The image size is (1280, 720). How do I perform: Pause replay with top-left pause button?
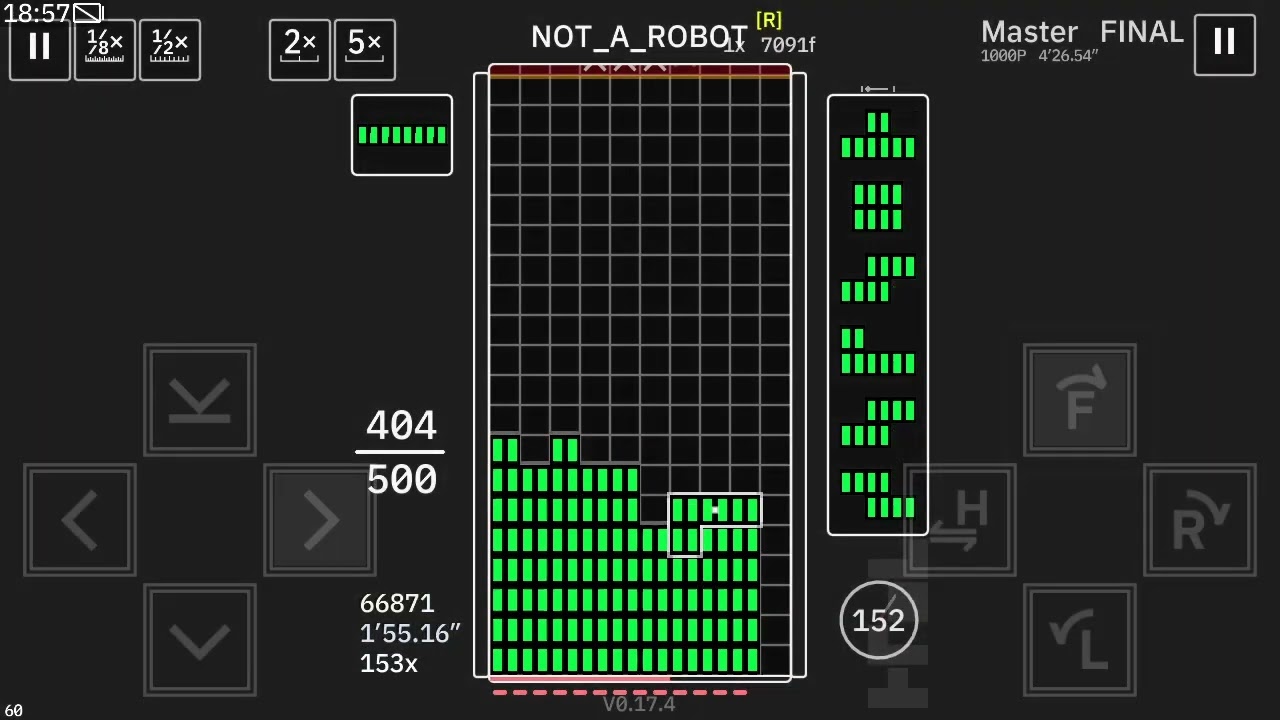tap(40, 50)
